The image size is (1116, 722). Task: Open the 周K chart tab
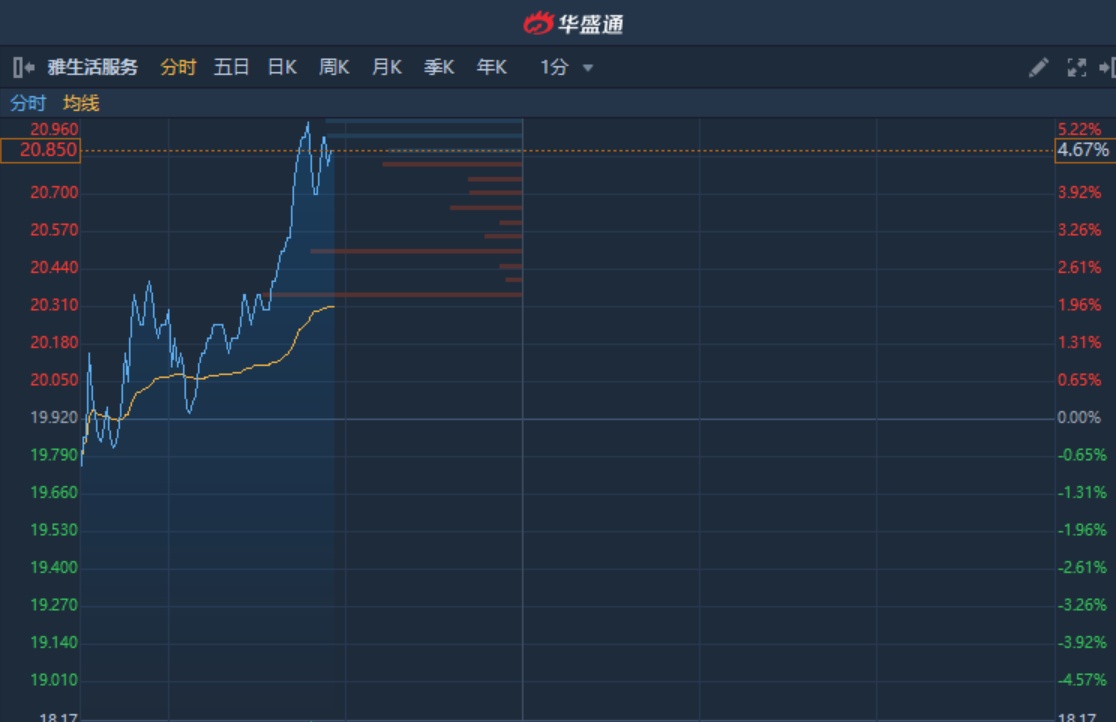[334, 68]
